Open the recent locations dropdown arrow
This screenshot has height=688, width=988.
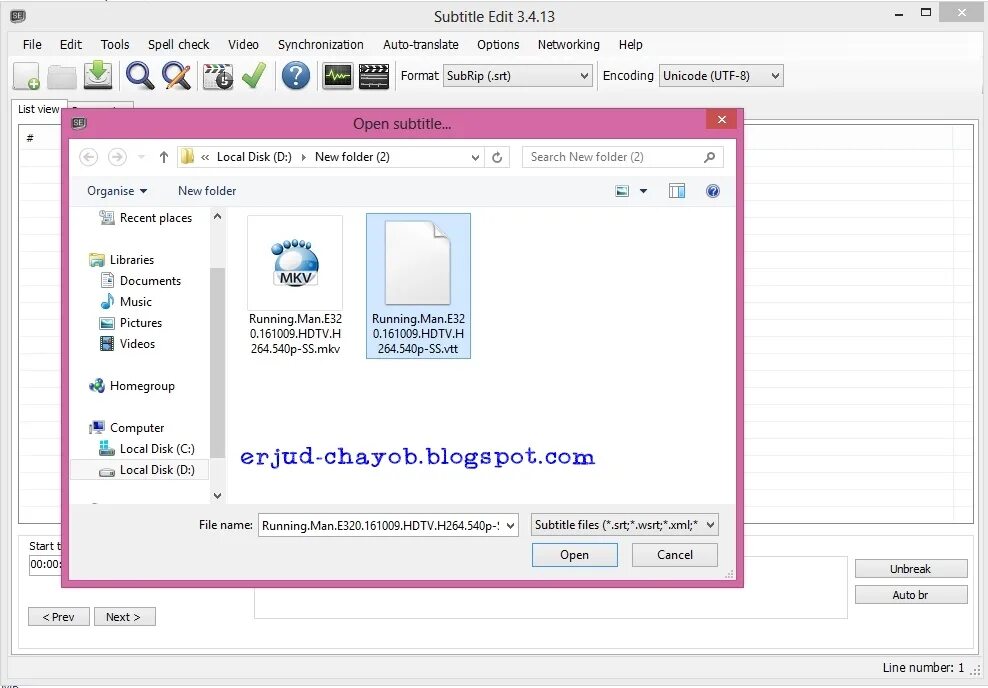click(141, 157)
